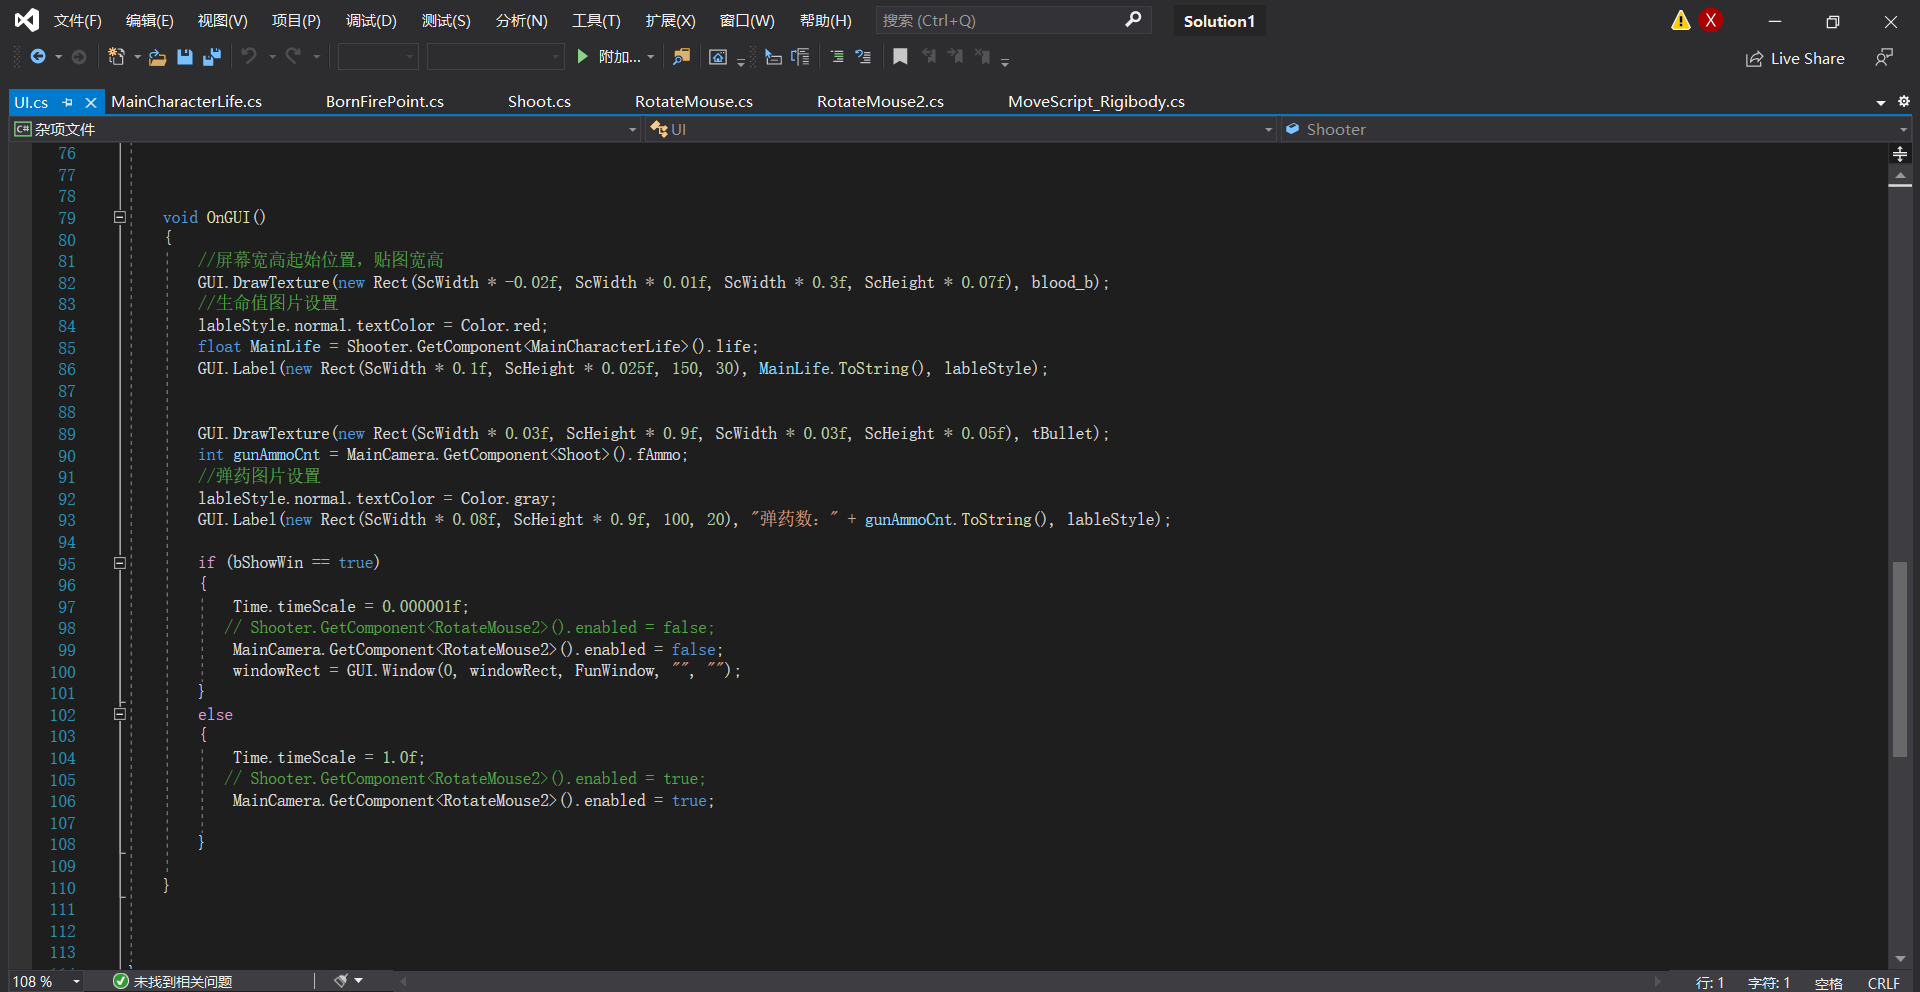Image resolution: width=1920 pixels, height=992 pixels.
Task: Click the warning notification triangle icon
Action: pyautogui.click(x=1681, y=21)
